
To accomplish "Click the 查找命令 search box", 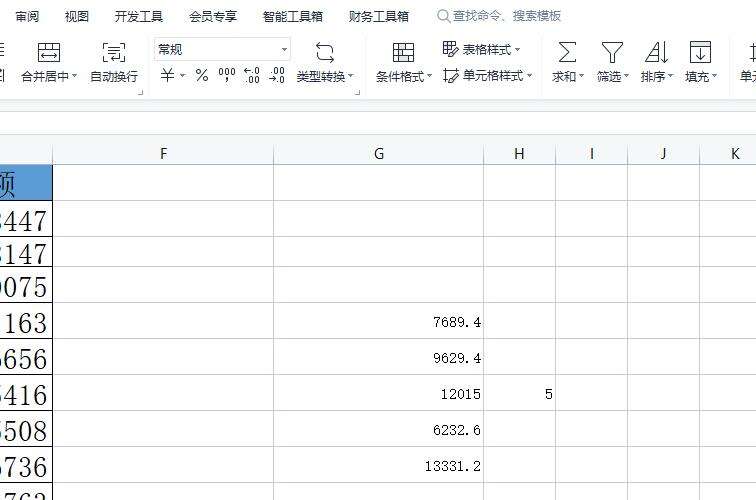I will pos(499,16).
